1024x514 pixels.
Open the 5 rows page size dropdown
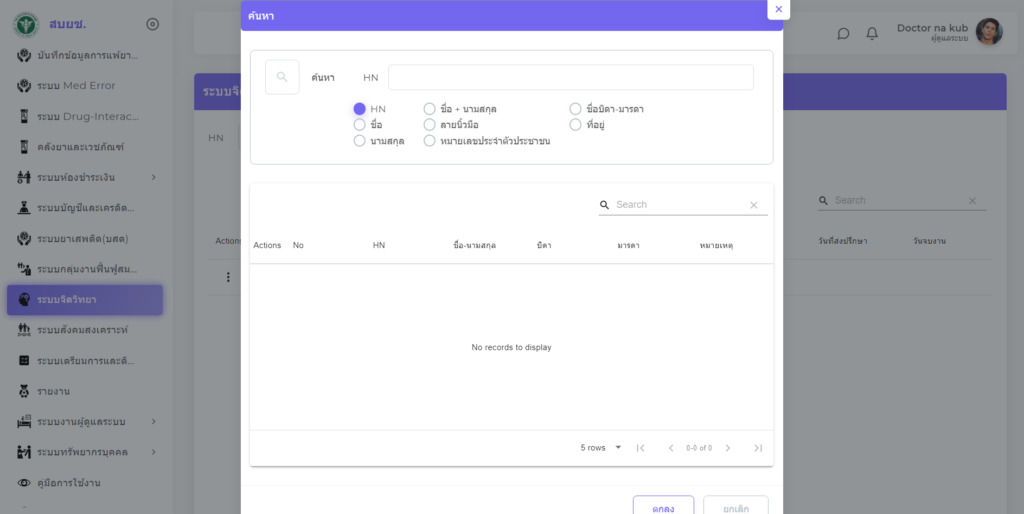pos(601,448)
